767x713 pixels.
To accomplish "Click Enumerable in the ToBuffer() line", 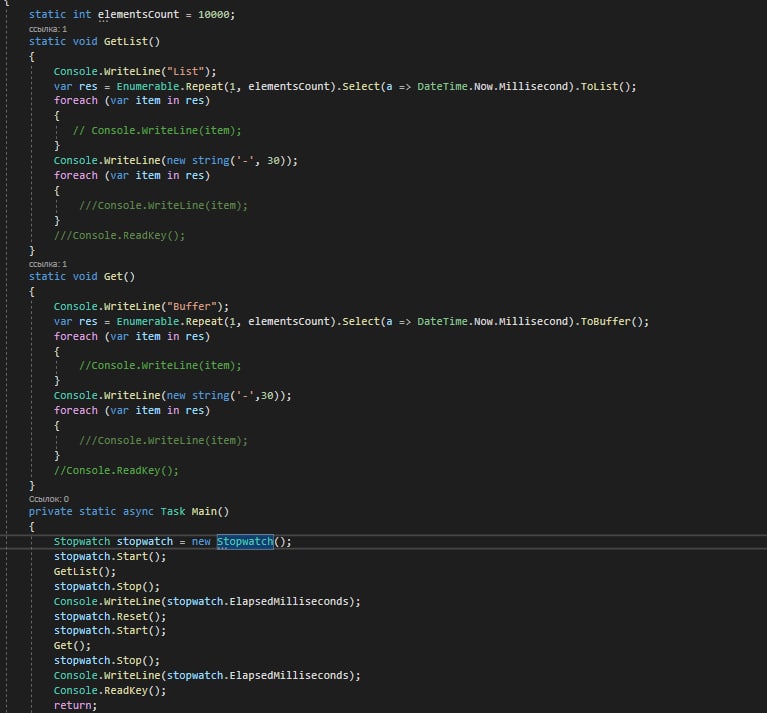I will point(148,322).
